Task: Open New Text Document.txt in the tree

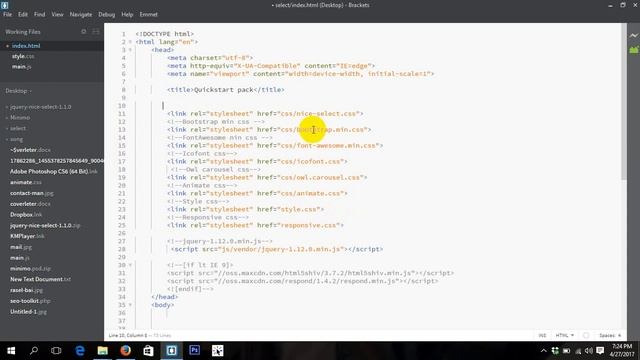Action: [x=40, y=279]
